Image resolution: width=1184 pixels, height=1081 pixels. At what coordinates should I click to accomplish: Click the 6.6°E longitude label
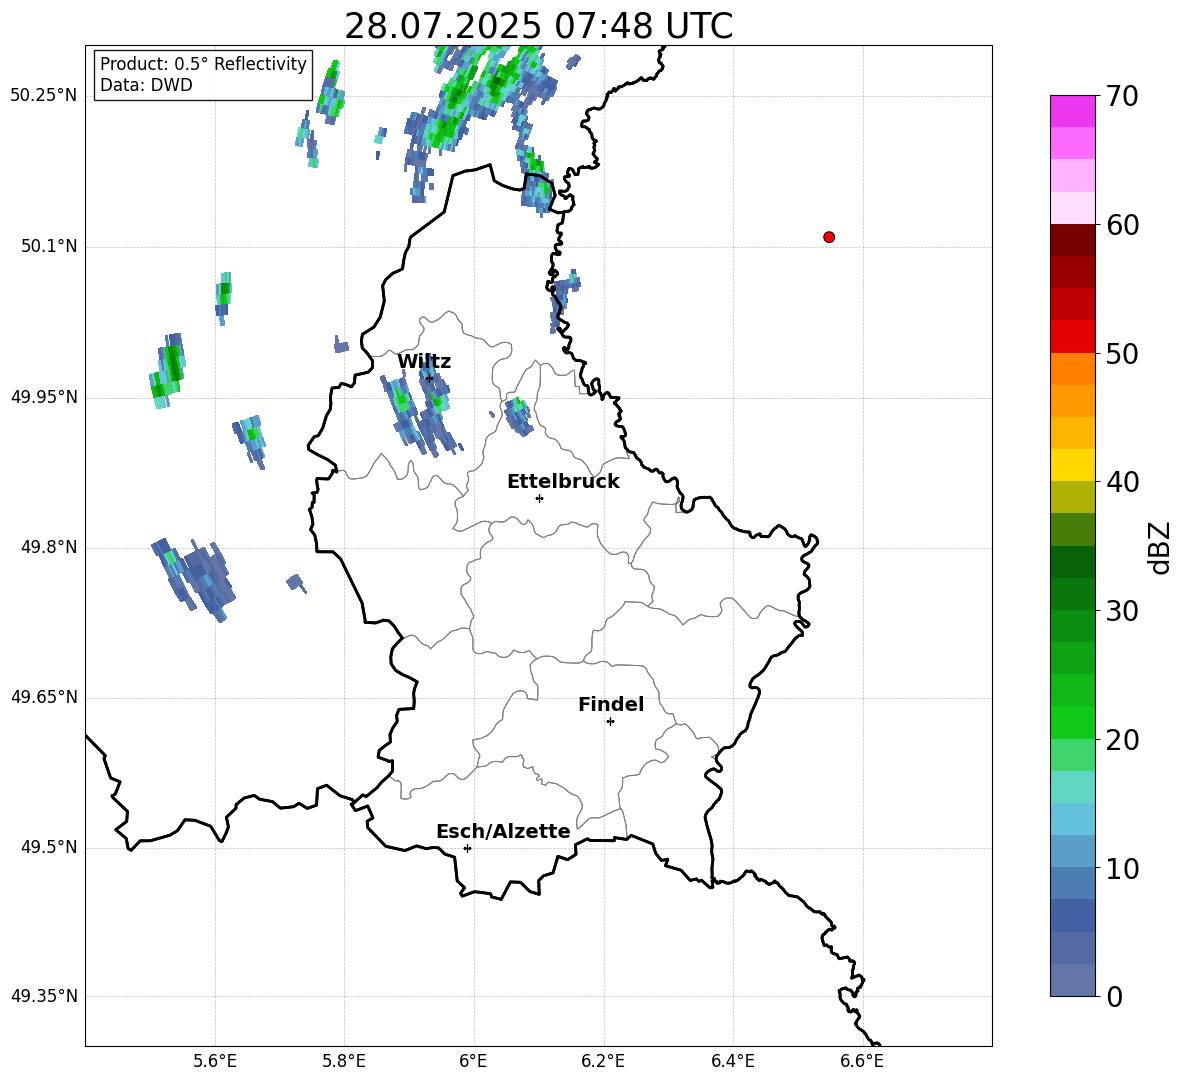click(x=862, y=1061)
